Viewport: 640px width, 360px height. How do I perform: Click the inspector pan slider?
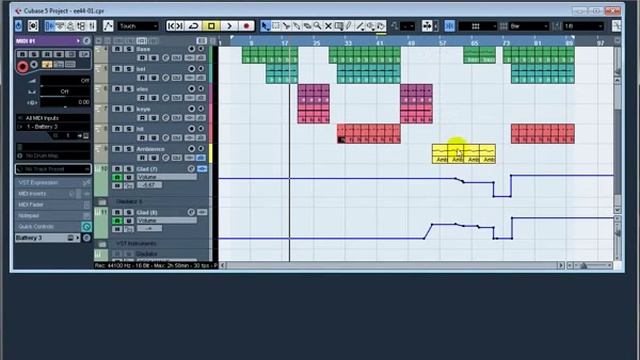point(64,92)
